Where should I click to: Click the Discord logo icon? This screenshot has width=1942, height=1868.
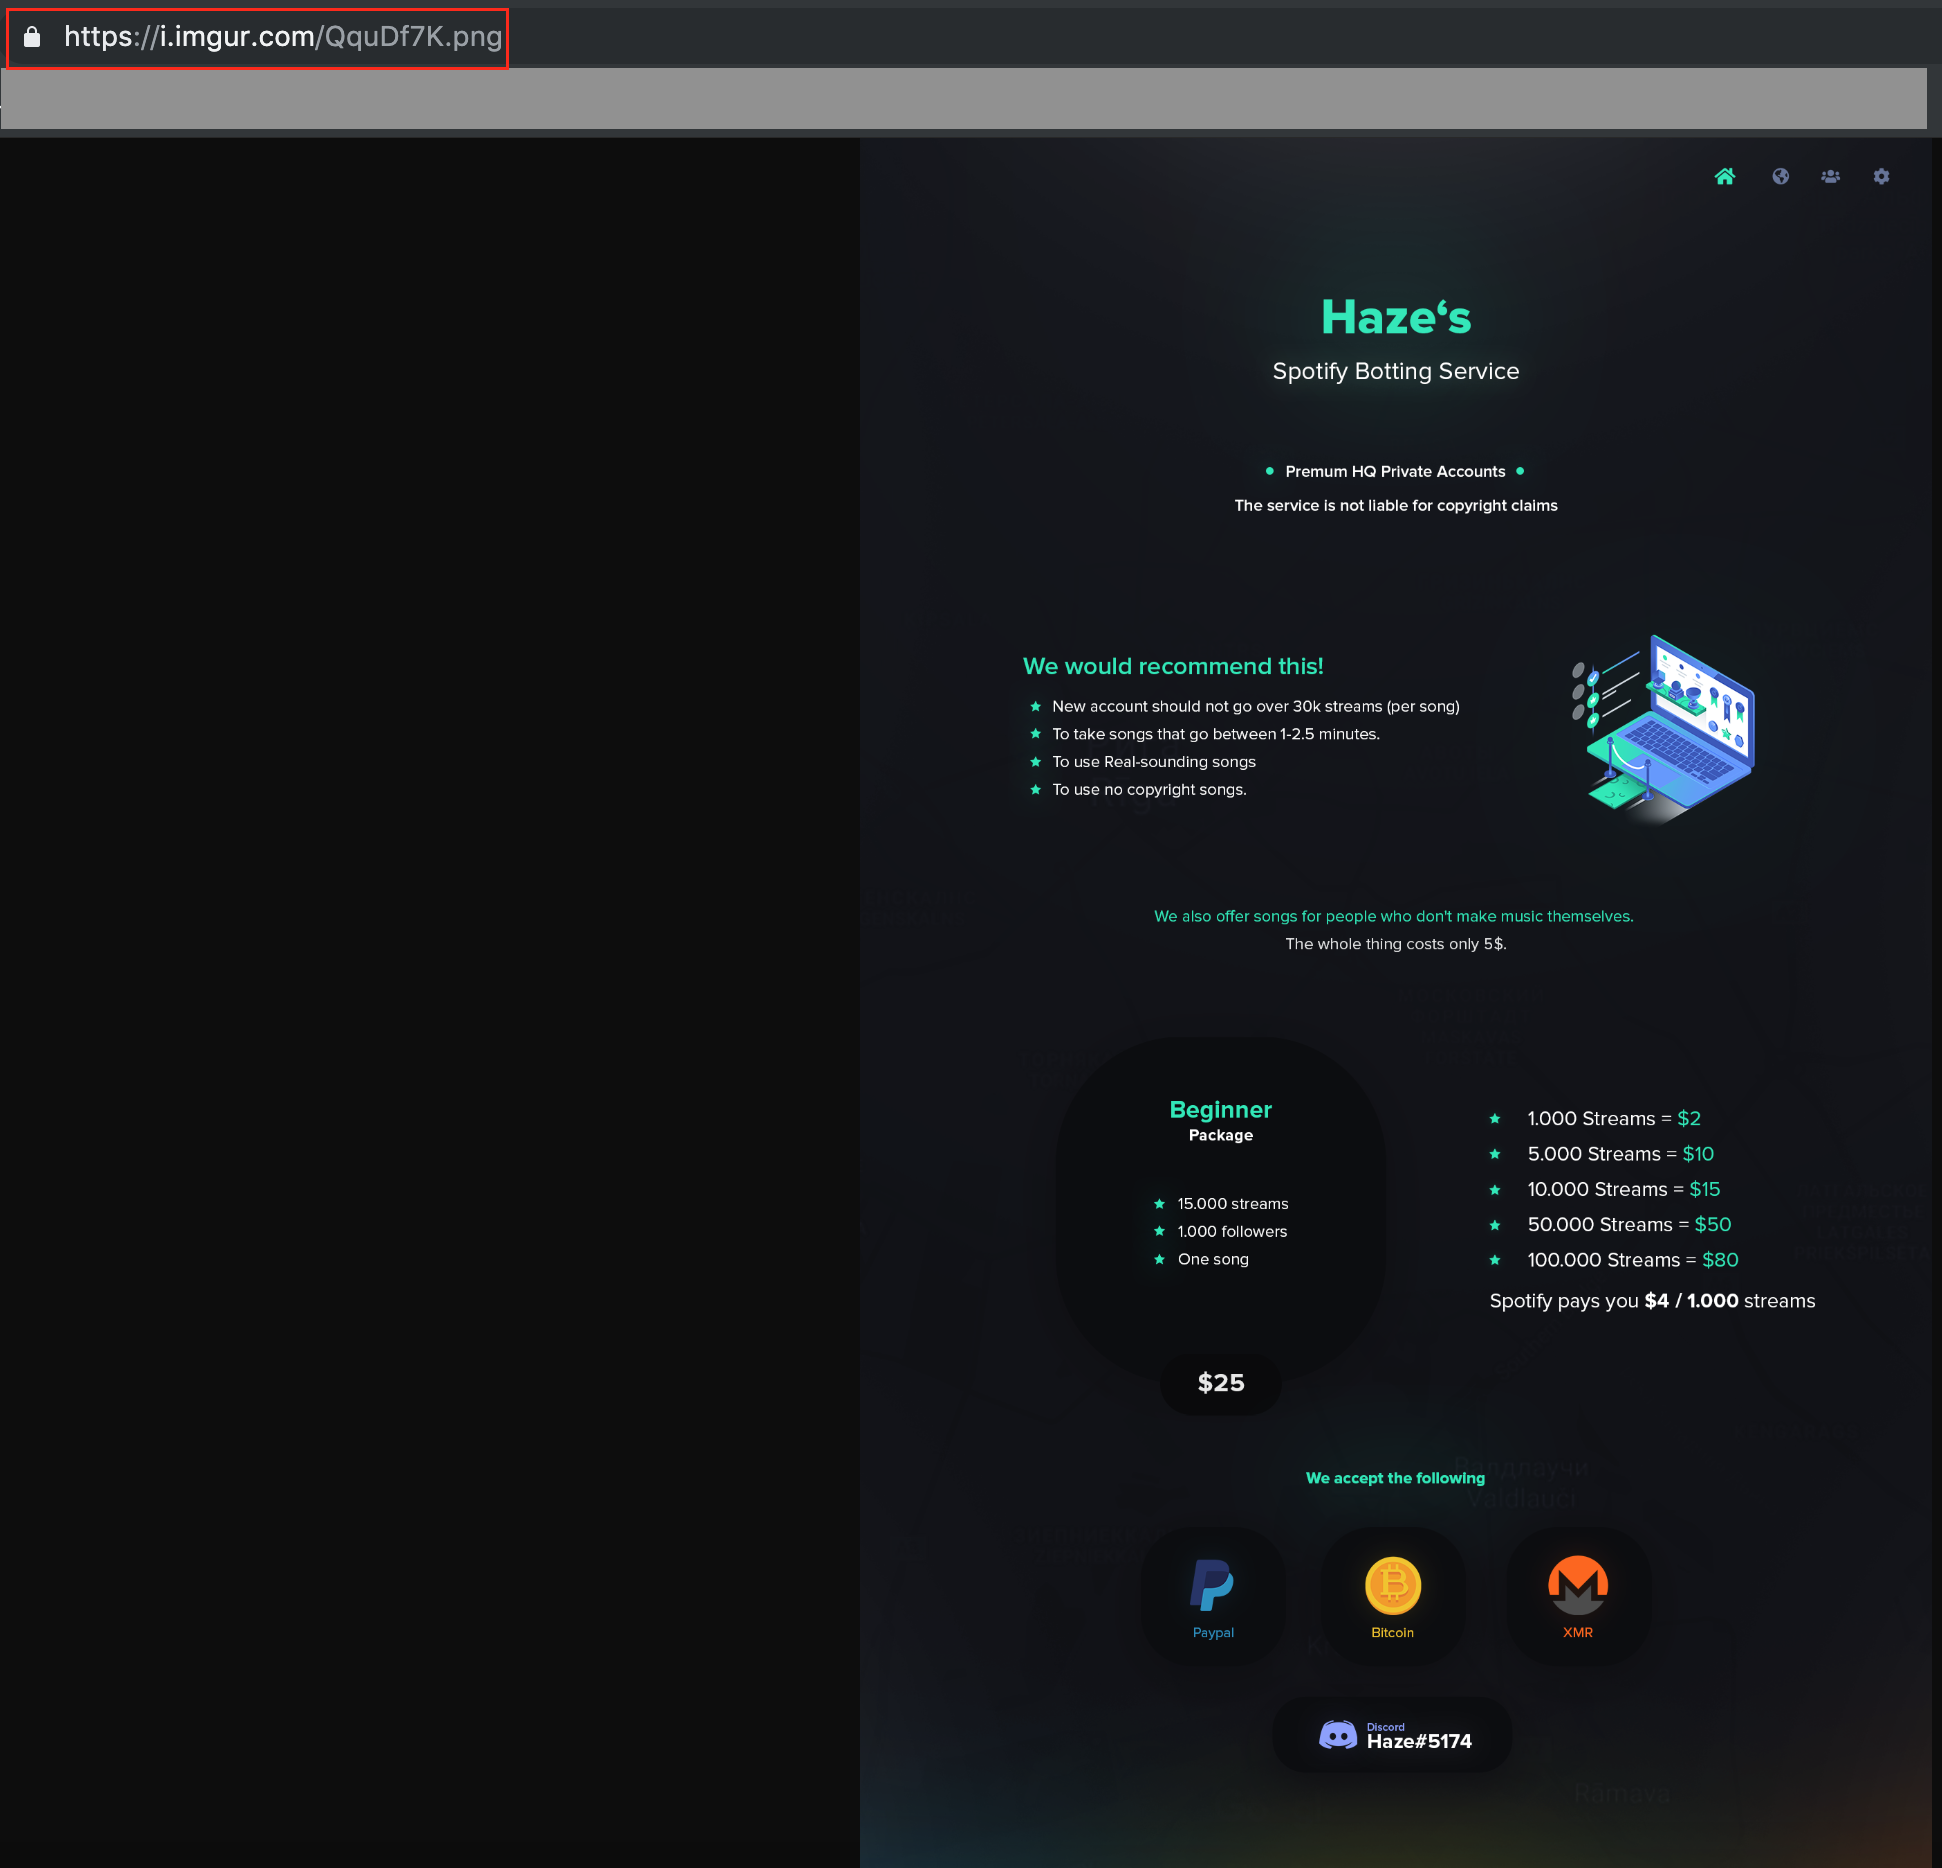pos(1338,1735)
